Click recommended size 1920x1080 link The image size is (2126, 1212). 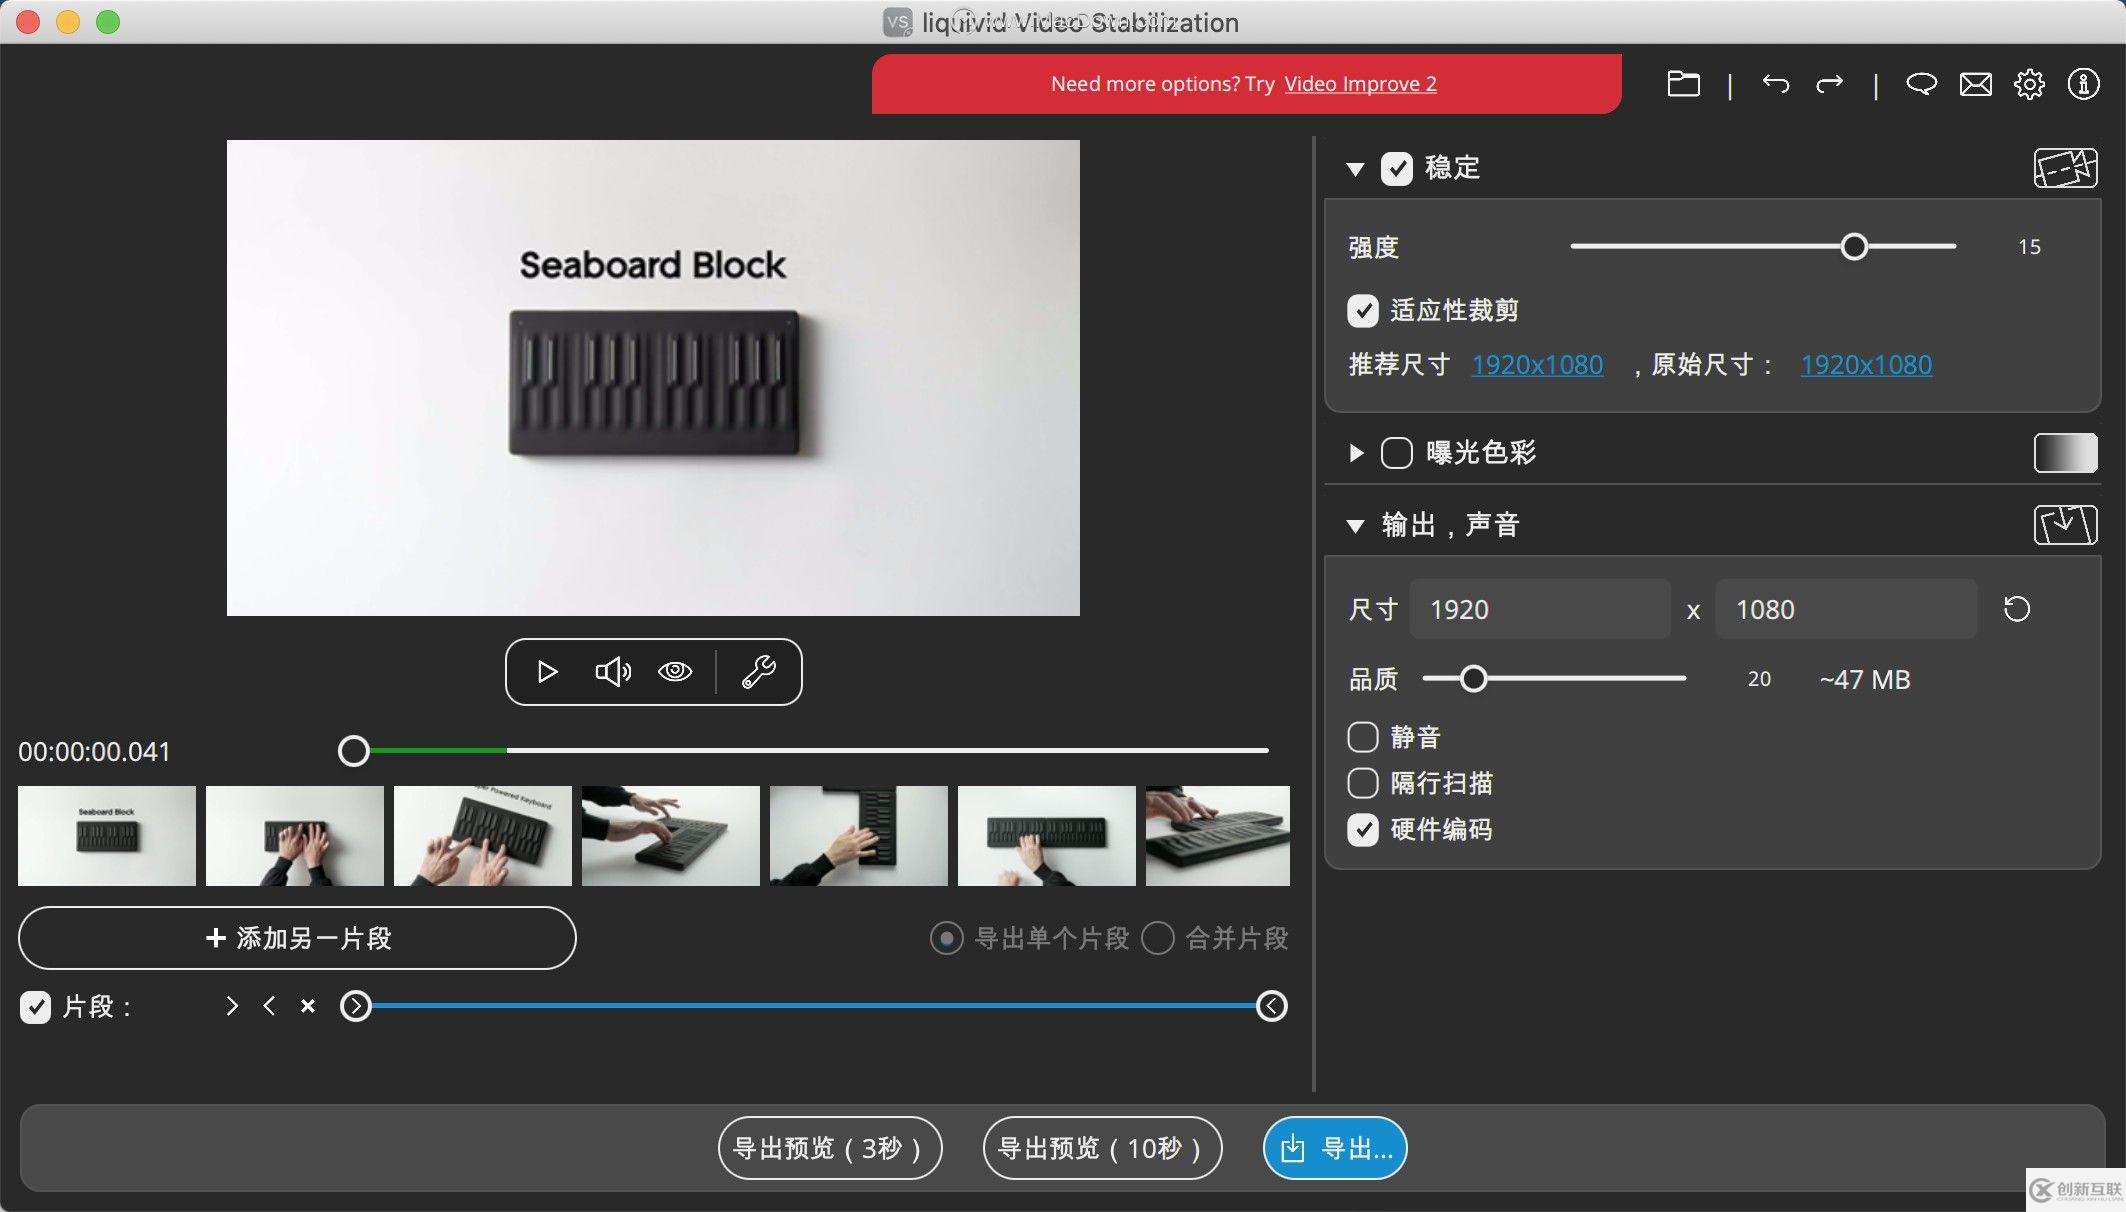[x=1537, y=365]
